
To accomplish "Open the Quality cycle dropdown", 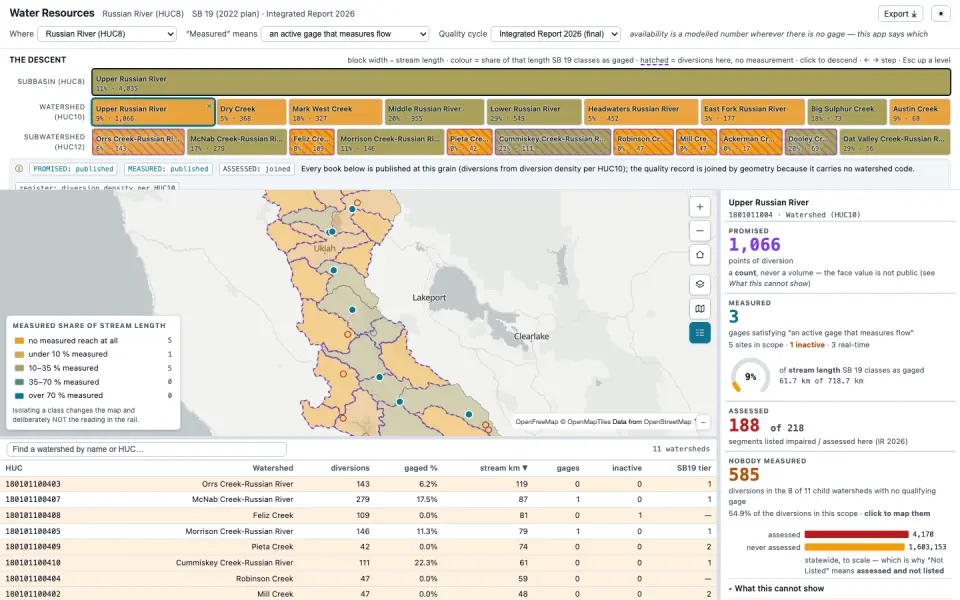I will tap(555, 34).
